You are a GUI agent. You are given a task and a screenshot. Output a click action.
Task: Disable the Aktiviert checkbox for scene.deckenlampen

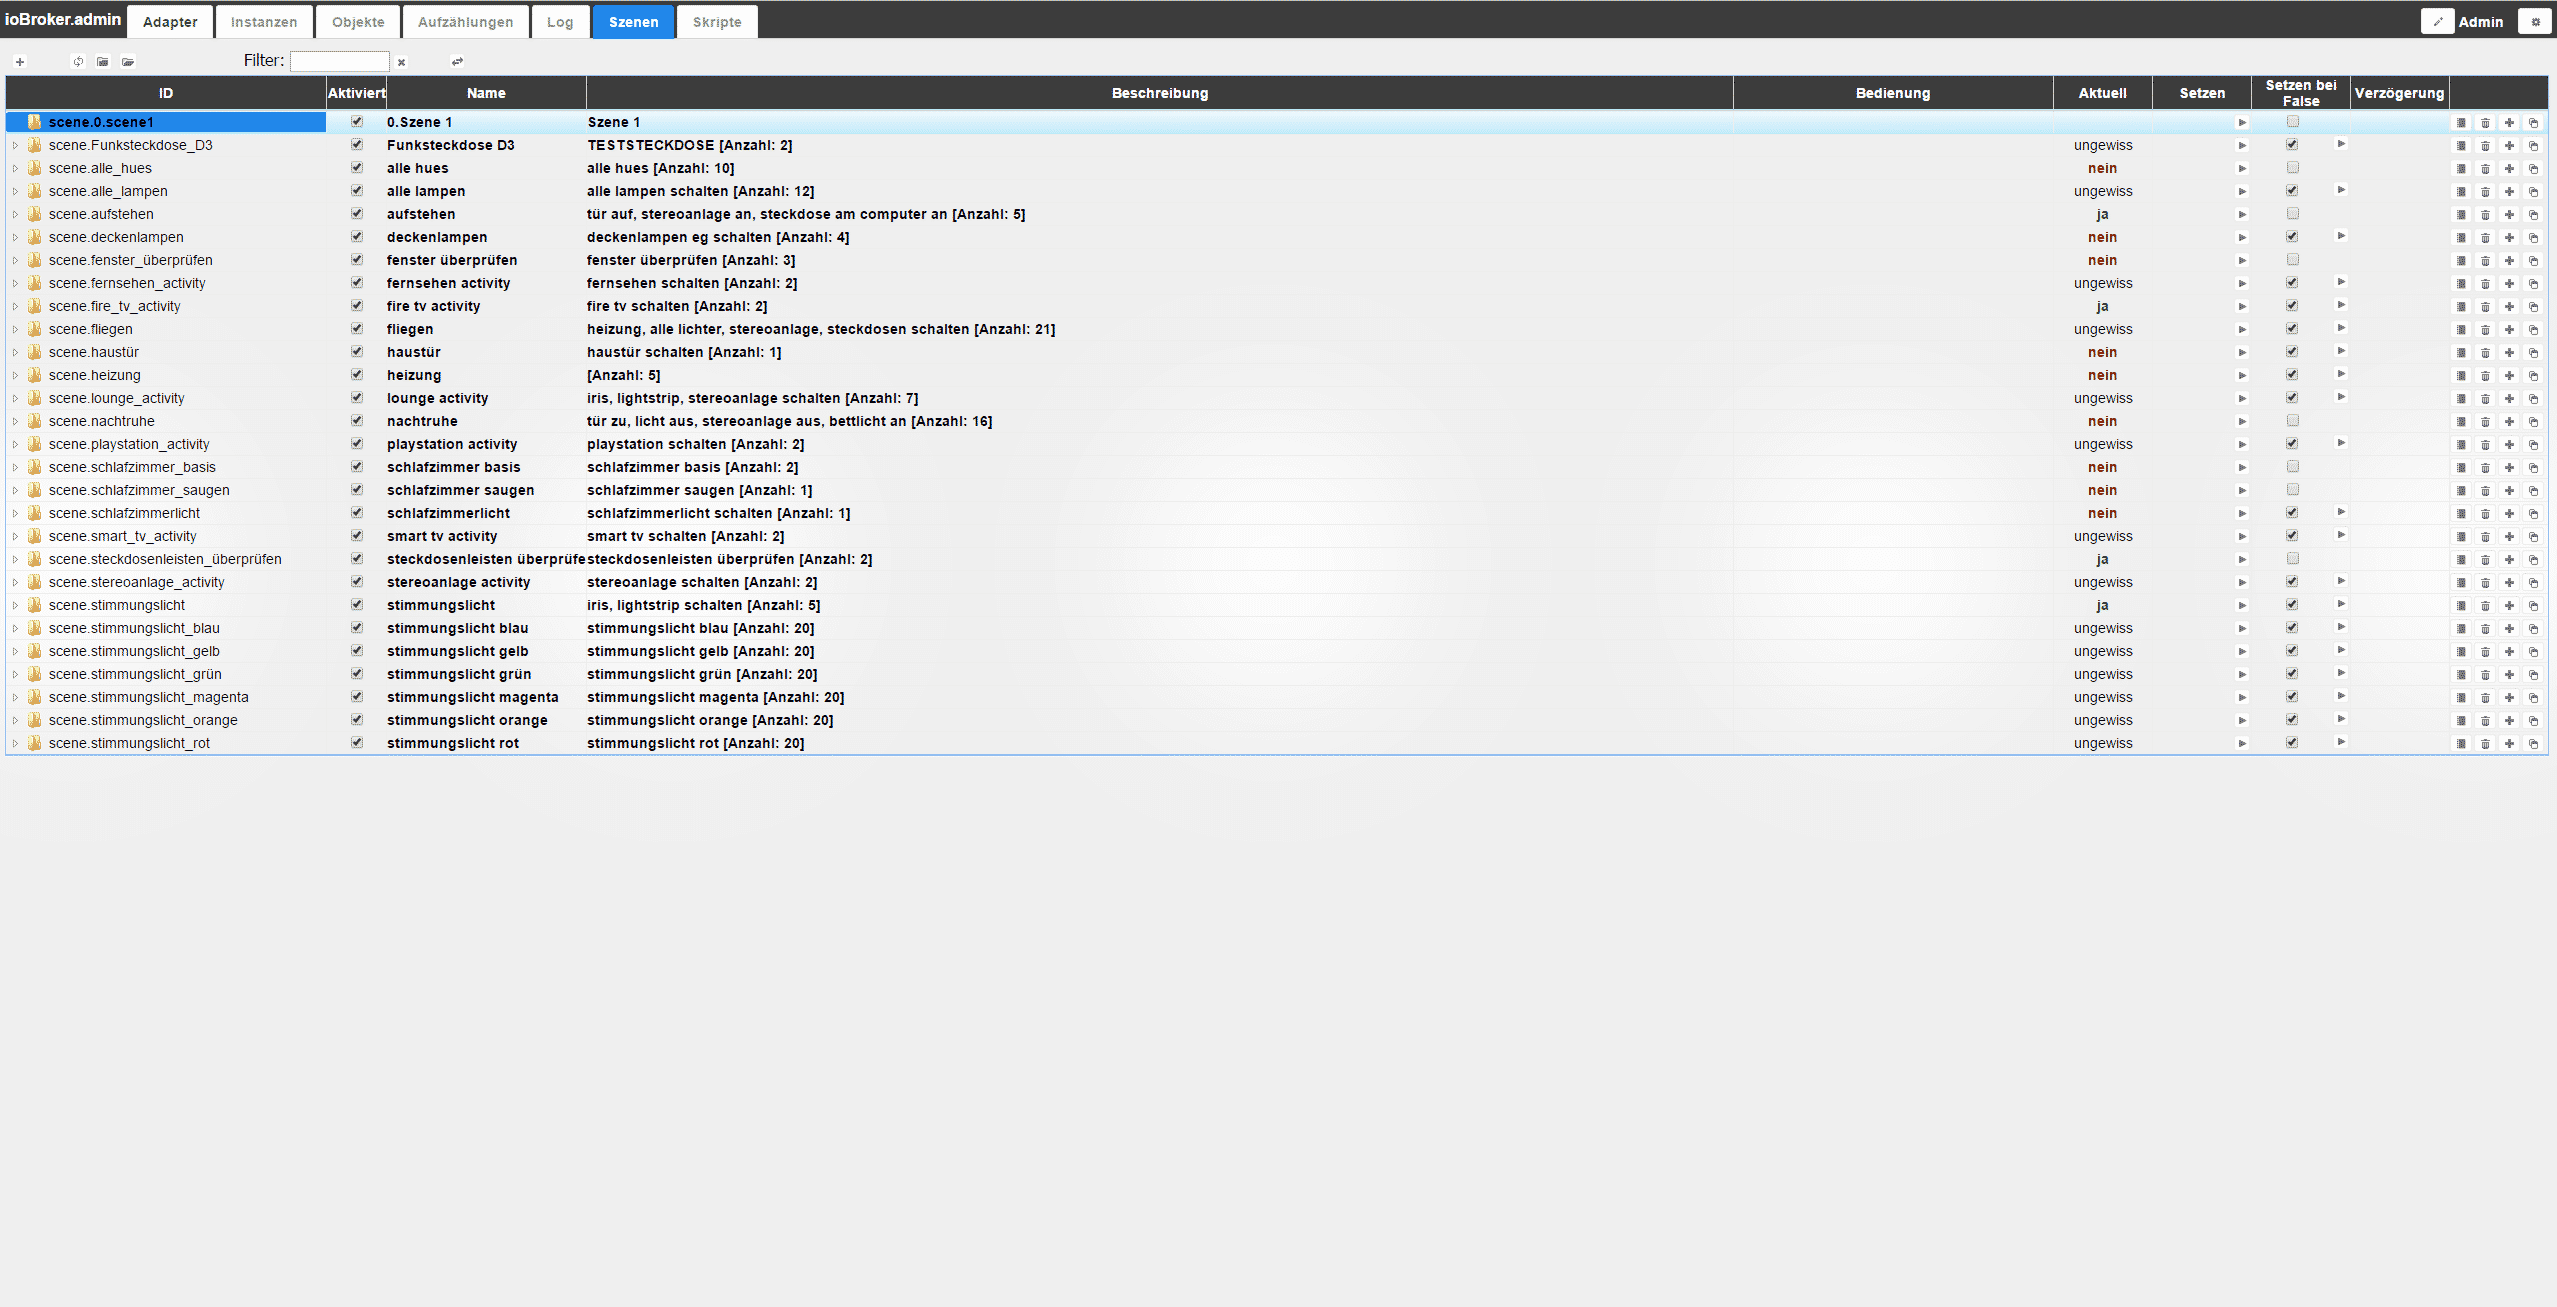357,237
